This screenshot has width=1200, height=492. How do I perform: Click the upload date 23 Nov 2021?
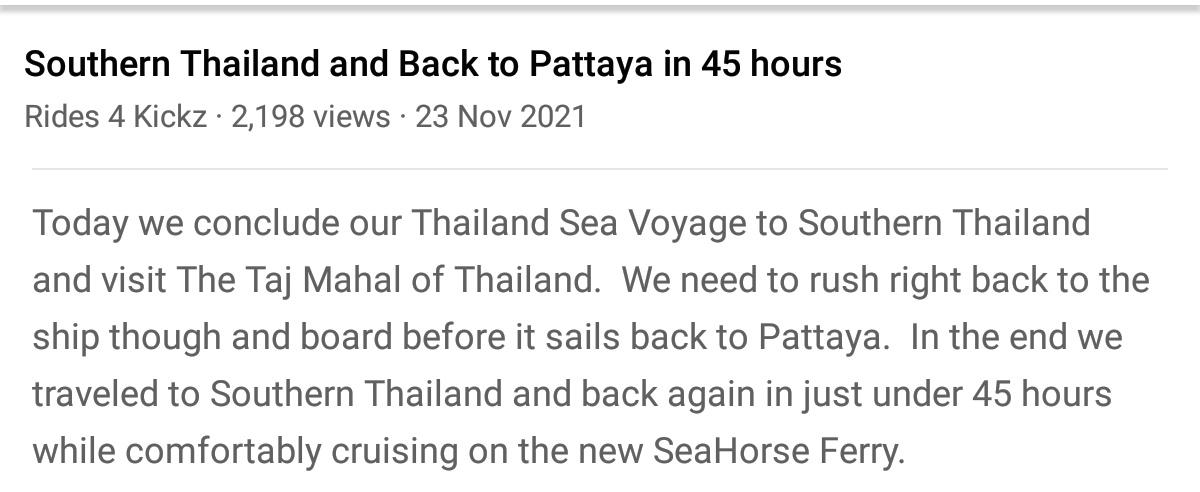tap(500, 117)
